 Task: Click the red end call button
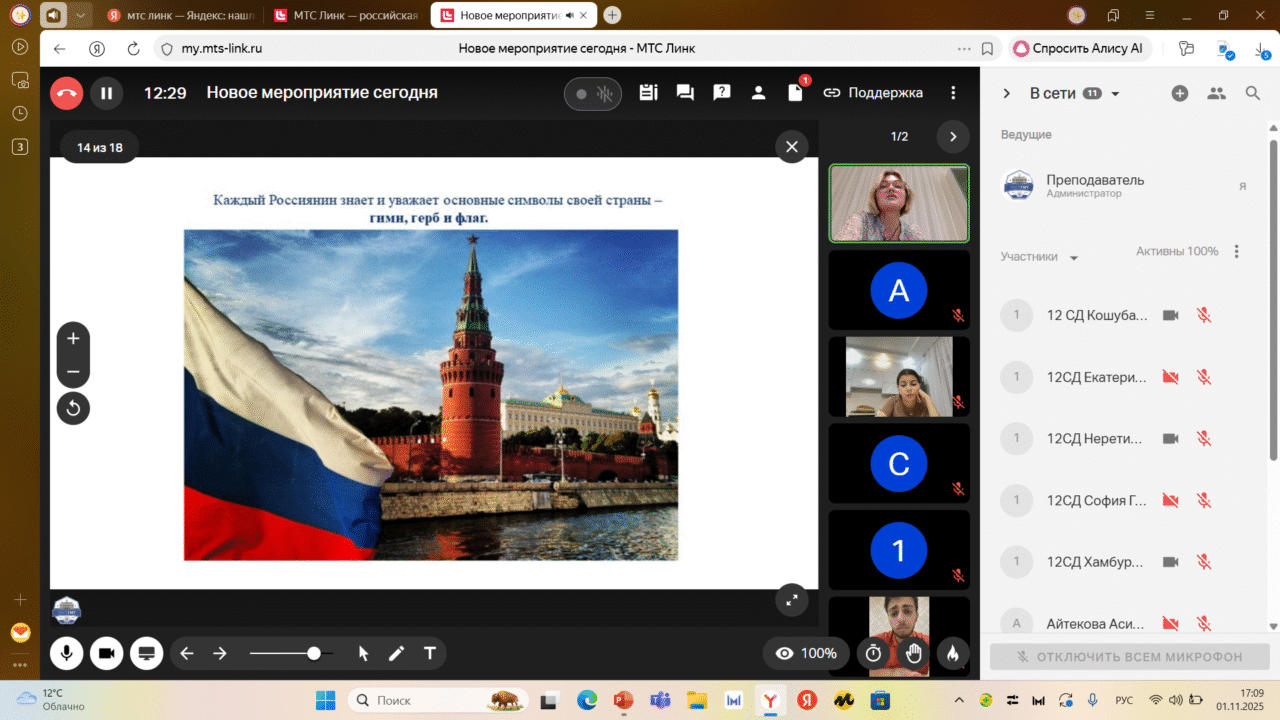pyautogui.click(x=67, y=94)
